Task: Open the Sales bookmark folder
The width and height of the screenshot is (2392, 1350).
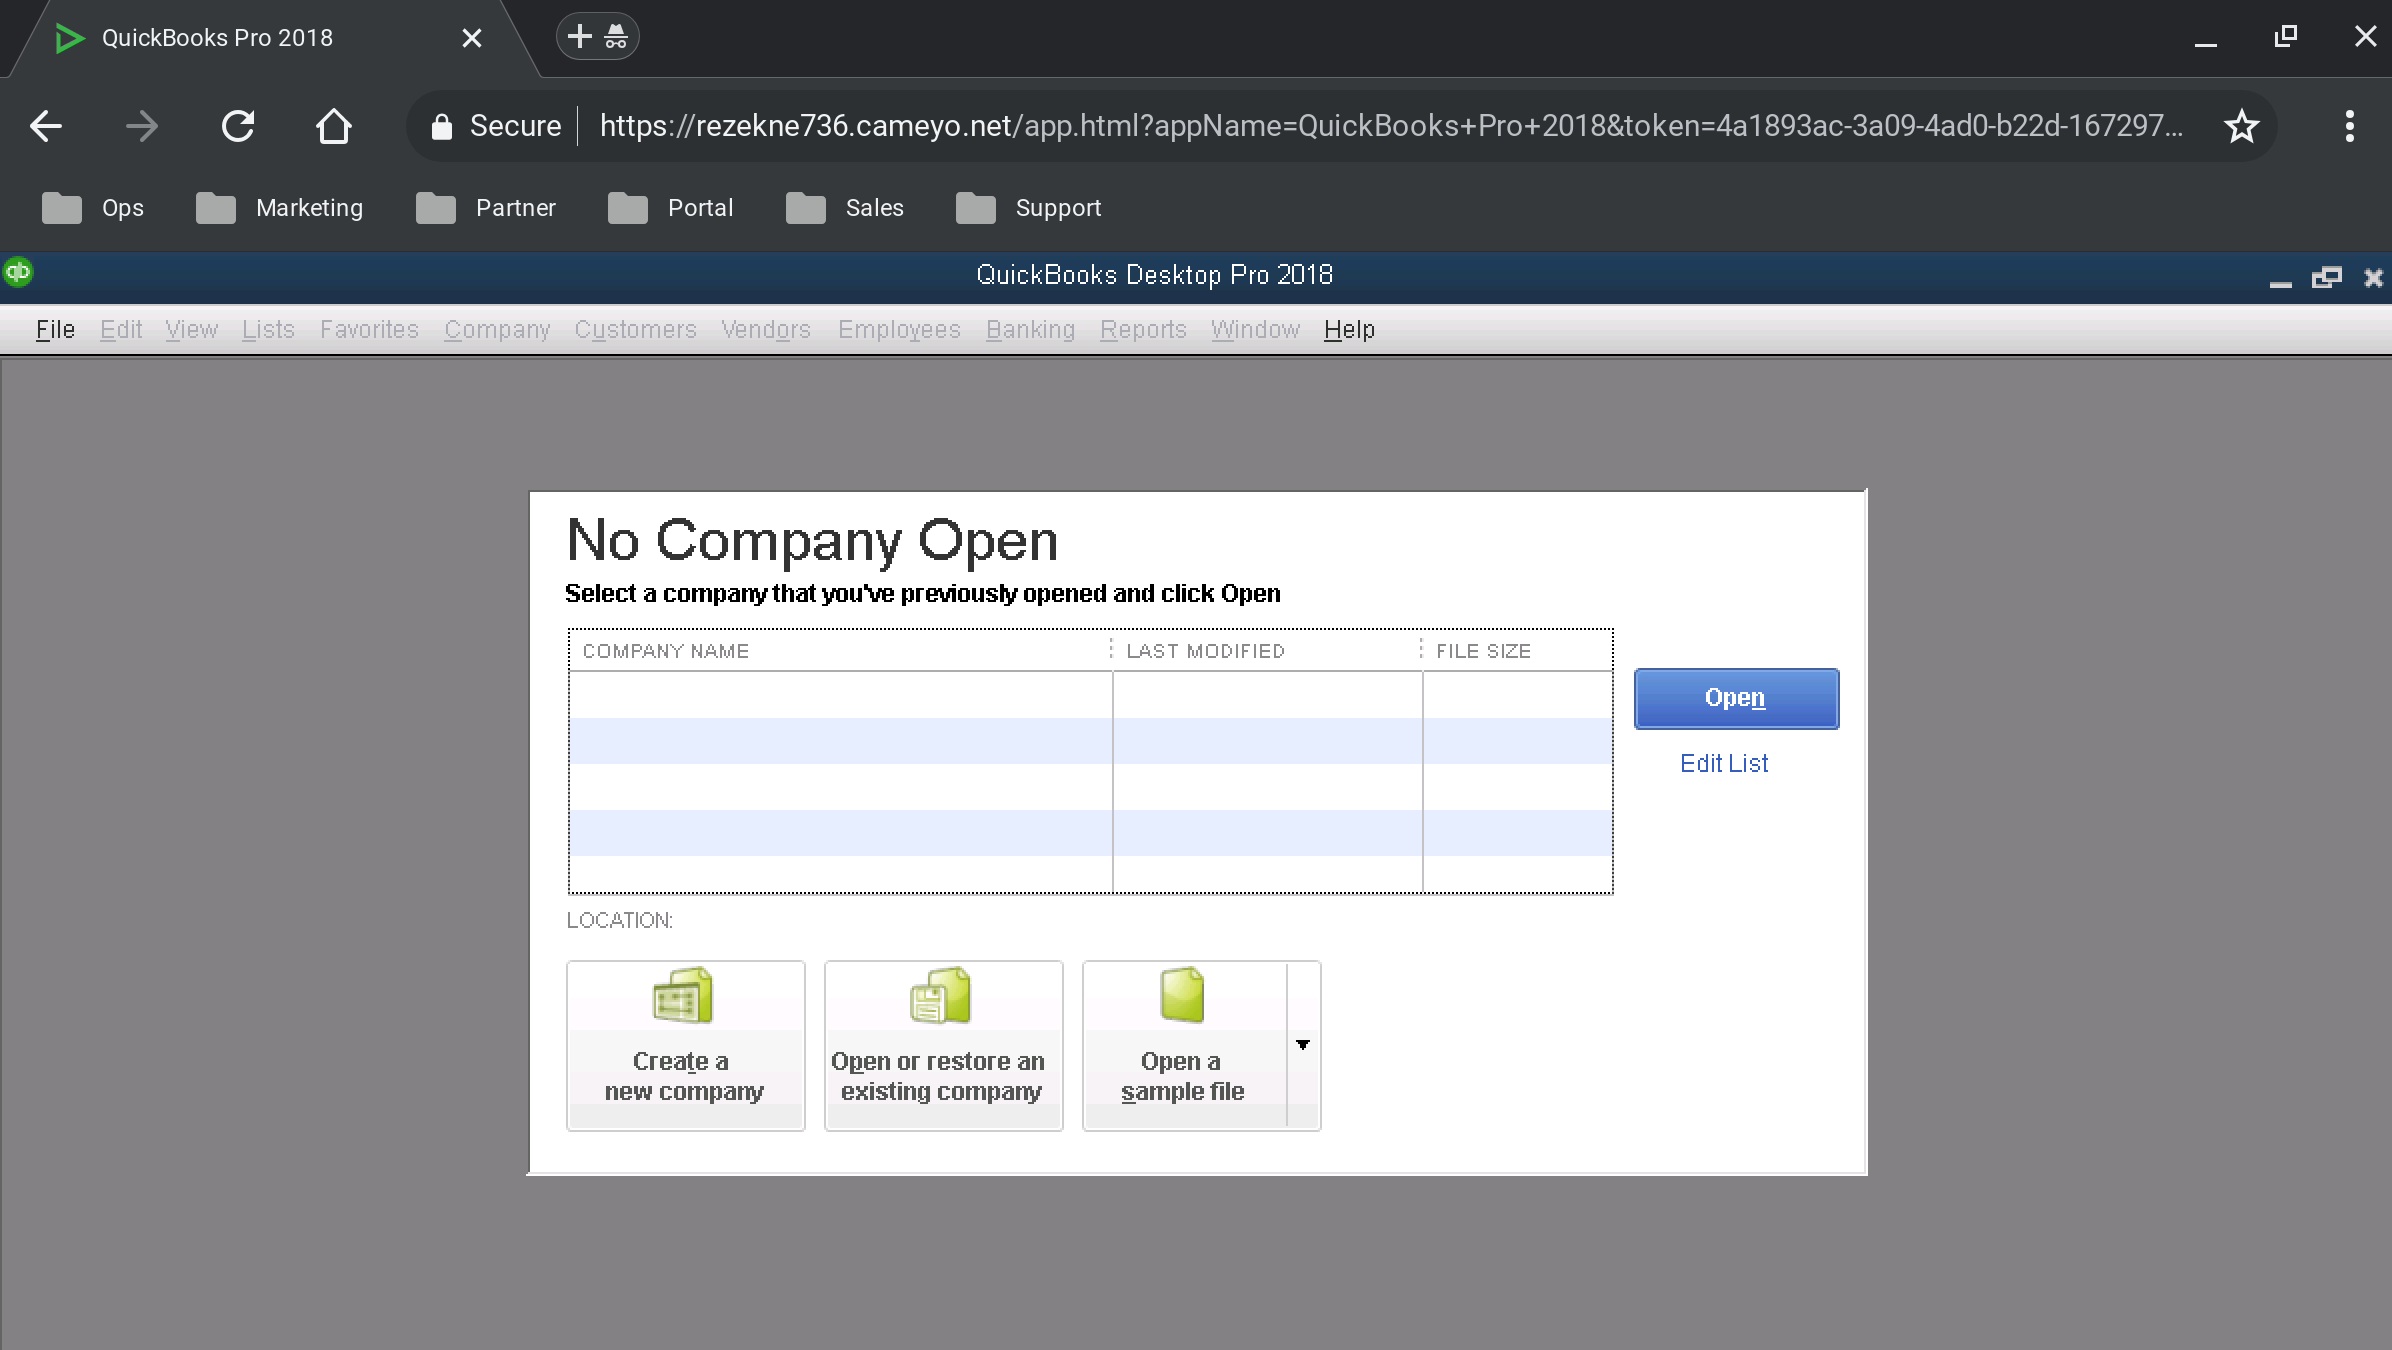Action: point(845,208)
